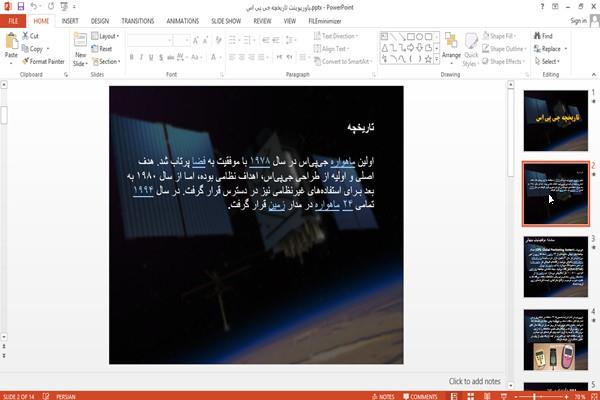600x400 pixels.
Task: Click the 1994 hyperlink in slide text
Action: (143, 190)
